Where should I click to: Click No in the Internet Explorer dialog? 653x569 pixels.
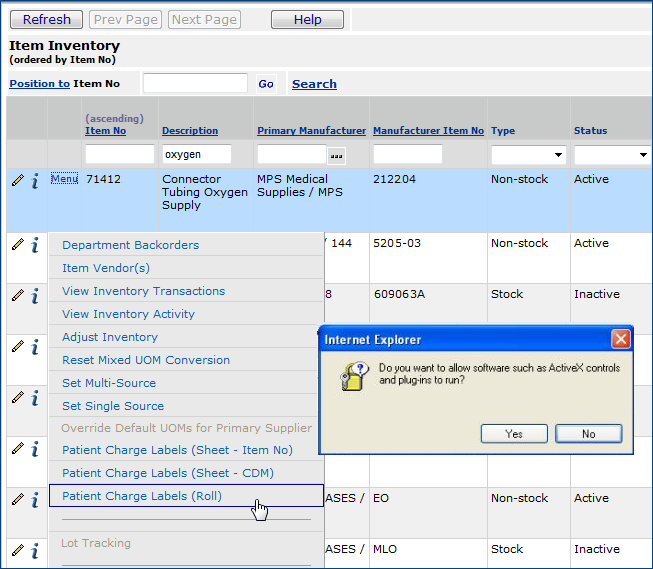(x=588, y=433)
